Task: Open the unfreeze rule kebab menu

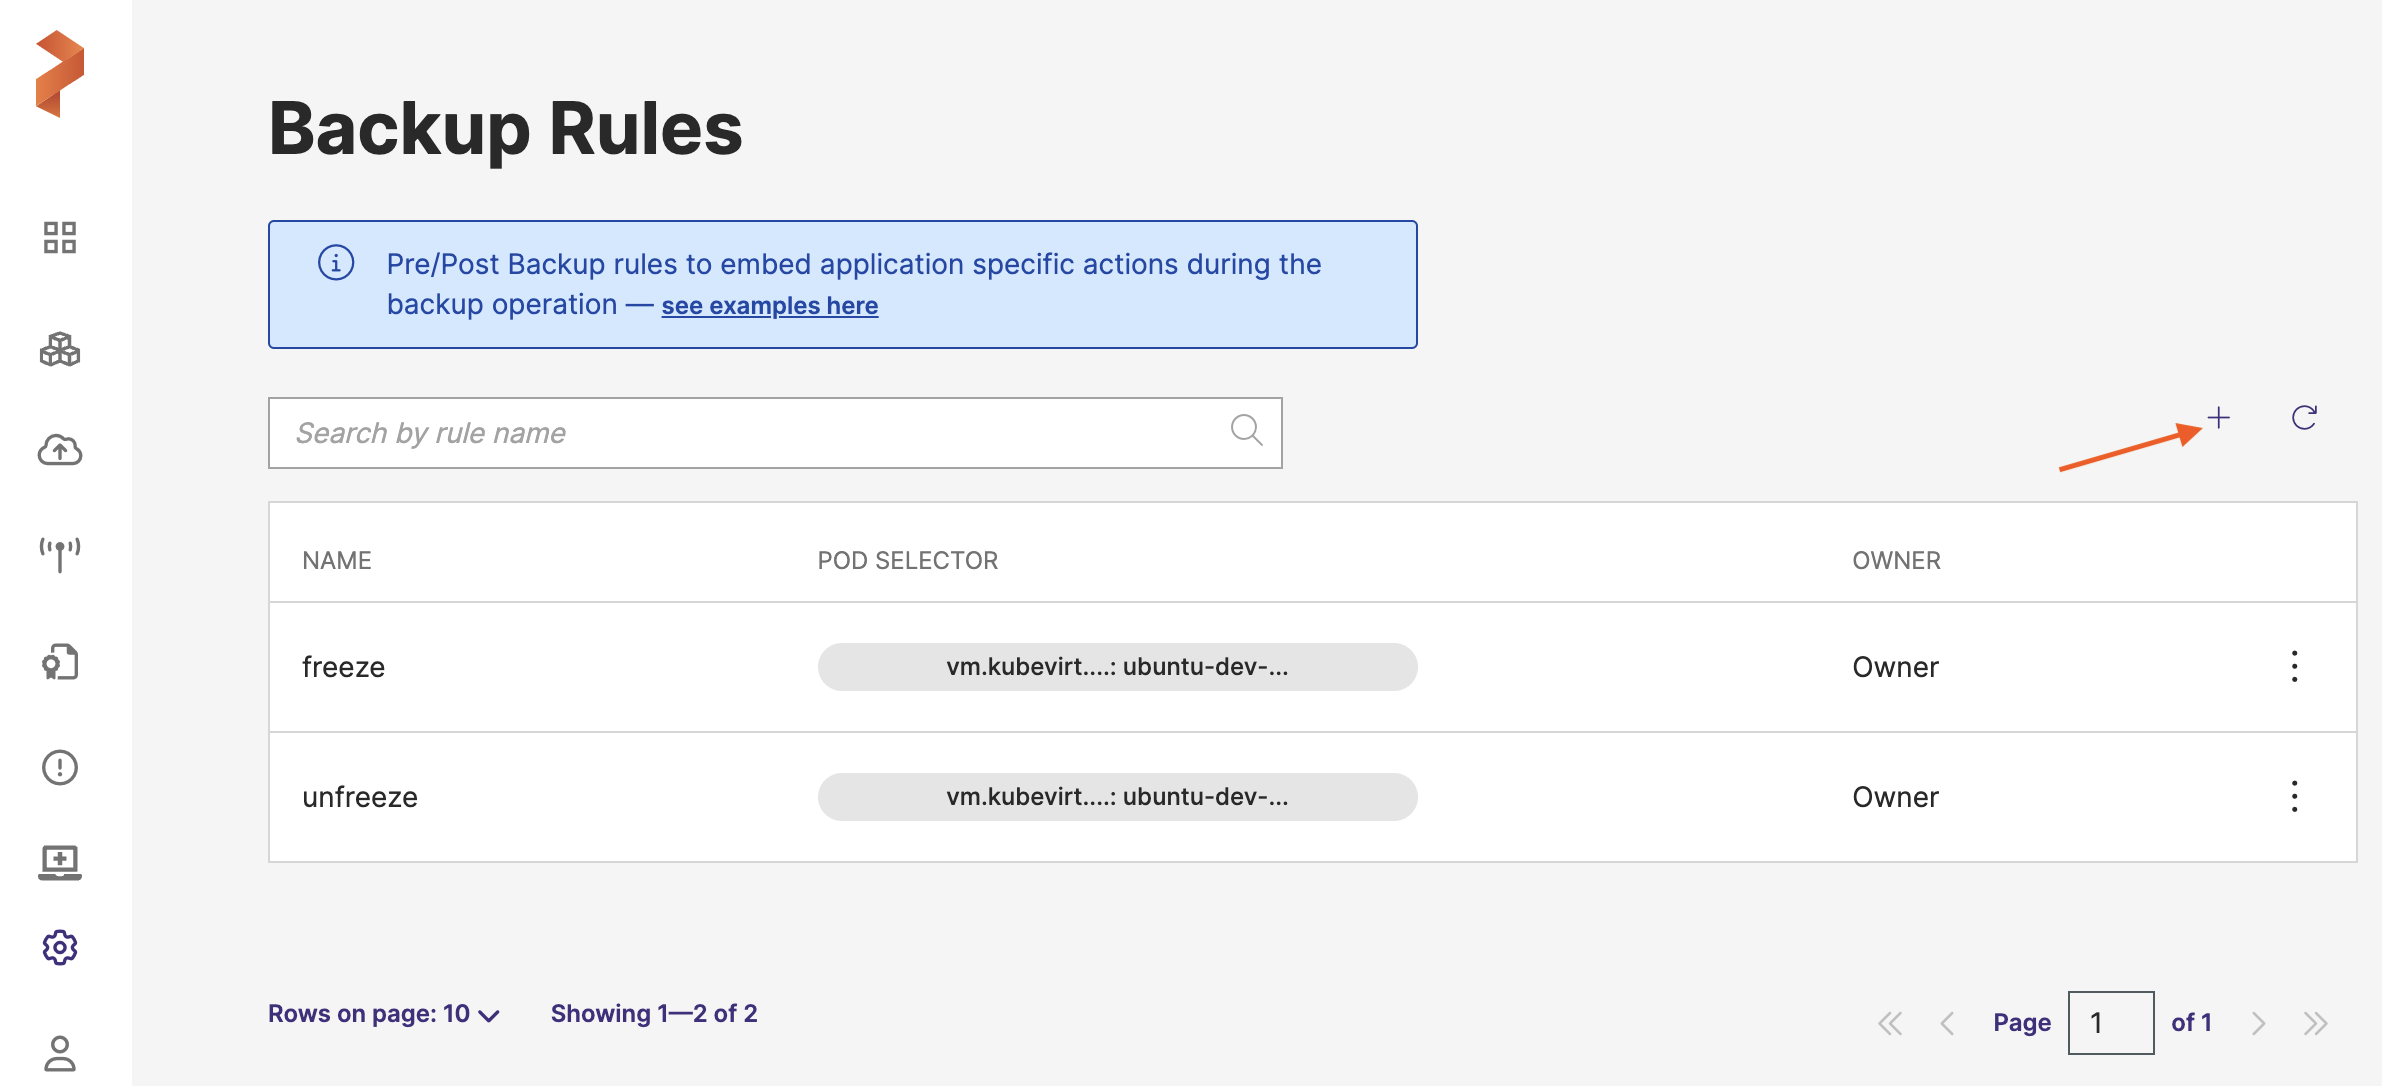Action: 2294,796
